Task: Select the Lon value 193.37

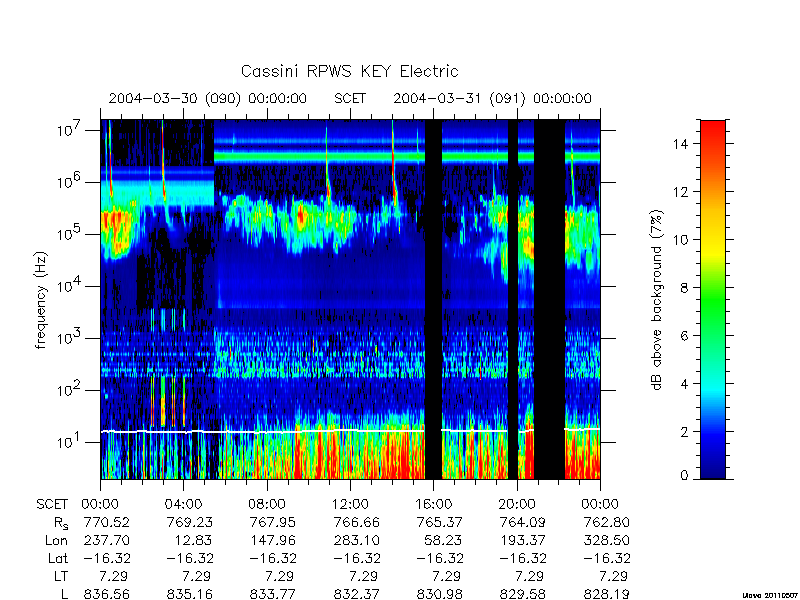Action: click(x=522, y=540)
